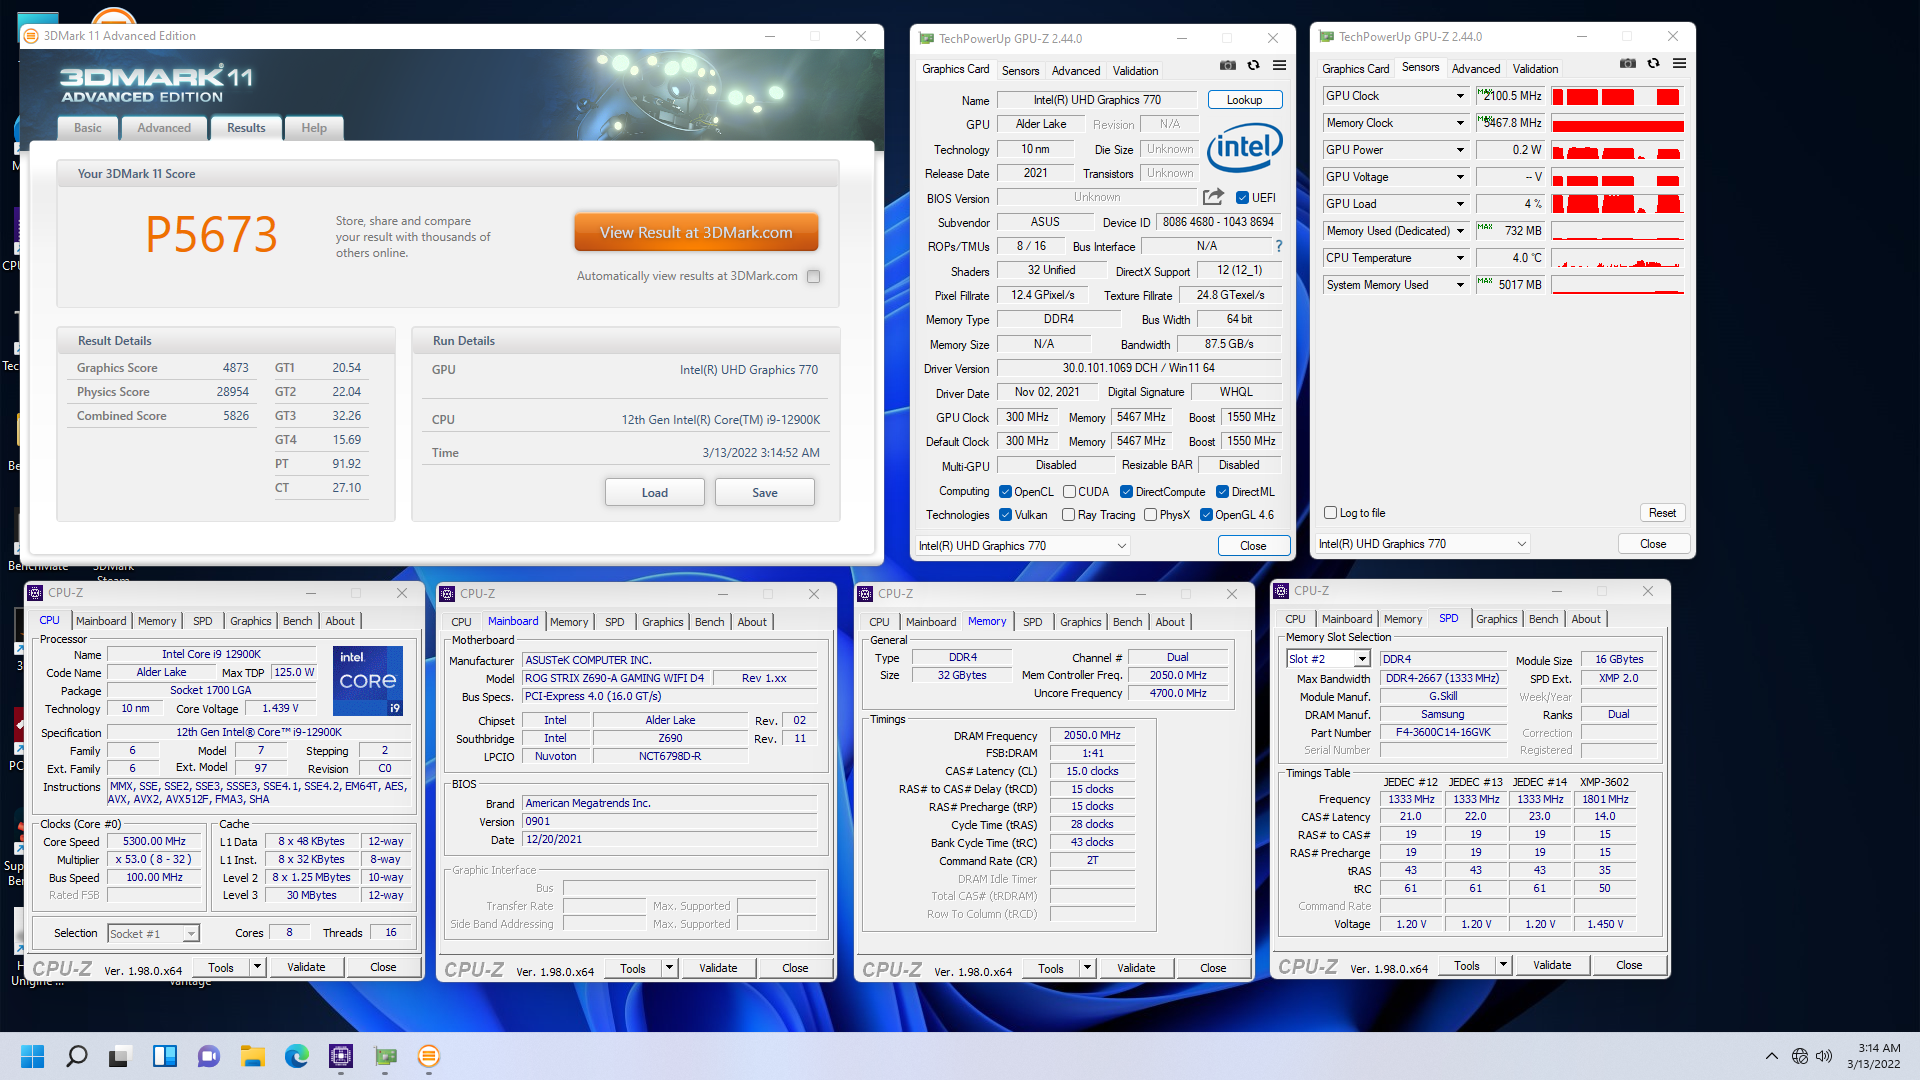Open Help tab in 3DMark 11
Screen dimensions: 1920x1080
pos(314,128)
